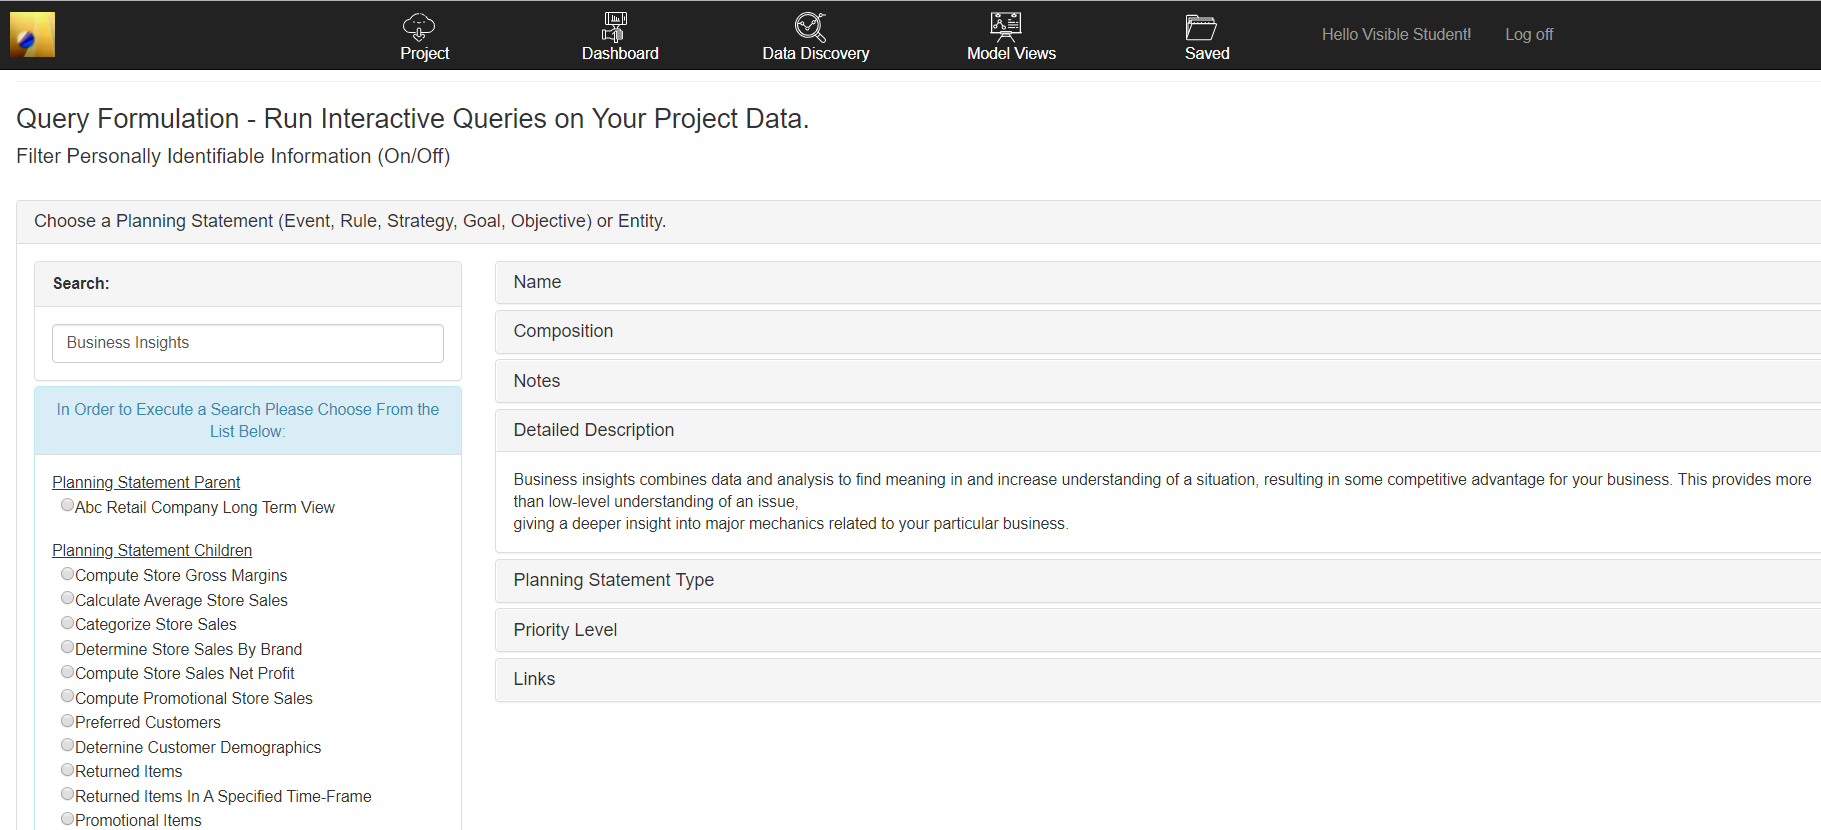Expand the Links panel
This screenshot has height=830, width=1821.
[1158, 680]
